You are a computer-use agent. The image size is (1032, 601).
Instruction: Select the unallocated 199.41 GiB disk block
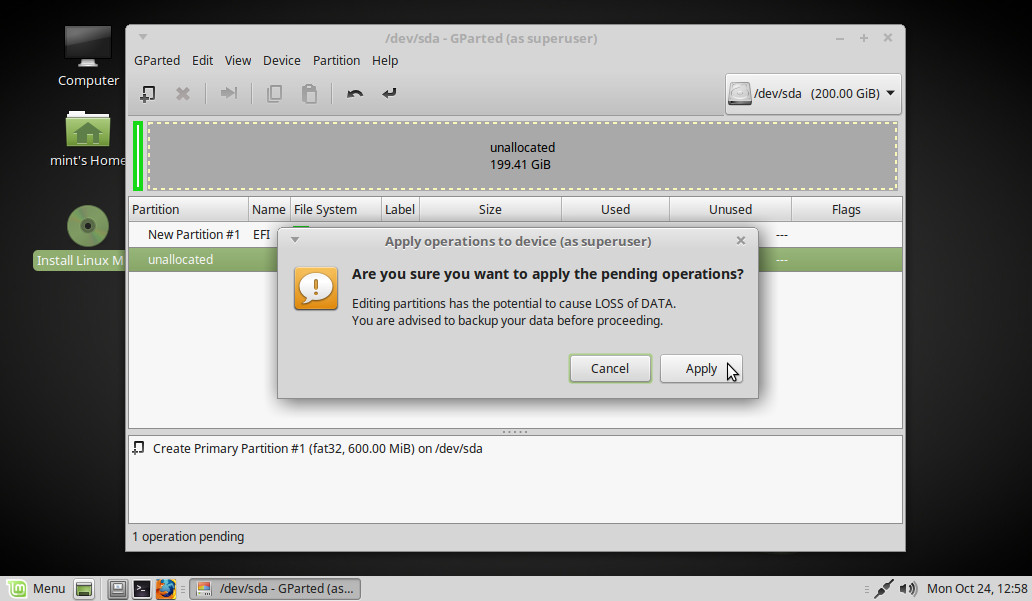[x=522, y=156]
